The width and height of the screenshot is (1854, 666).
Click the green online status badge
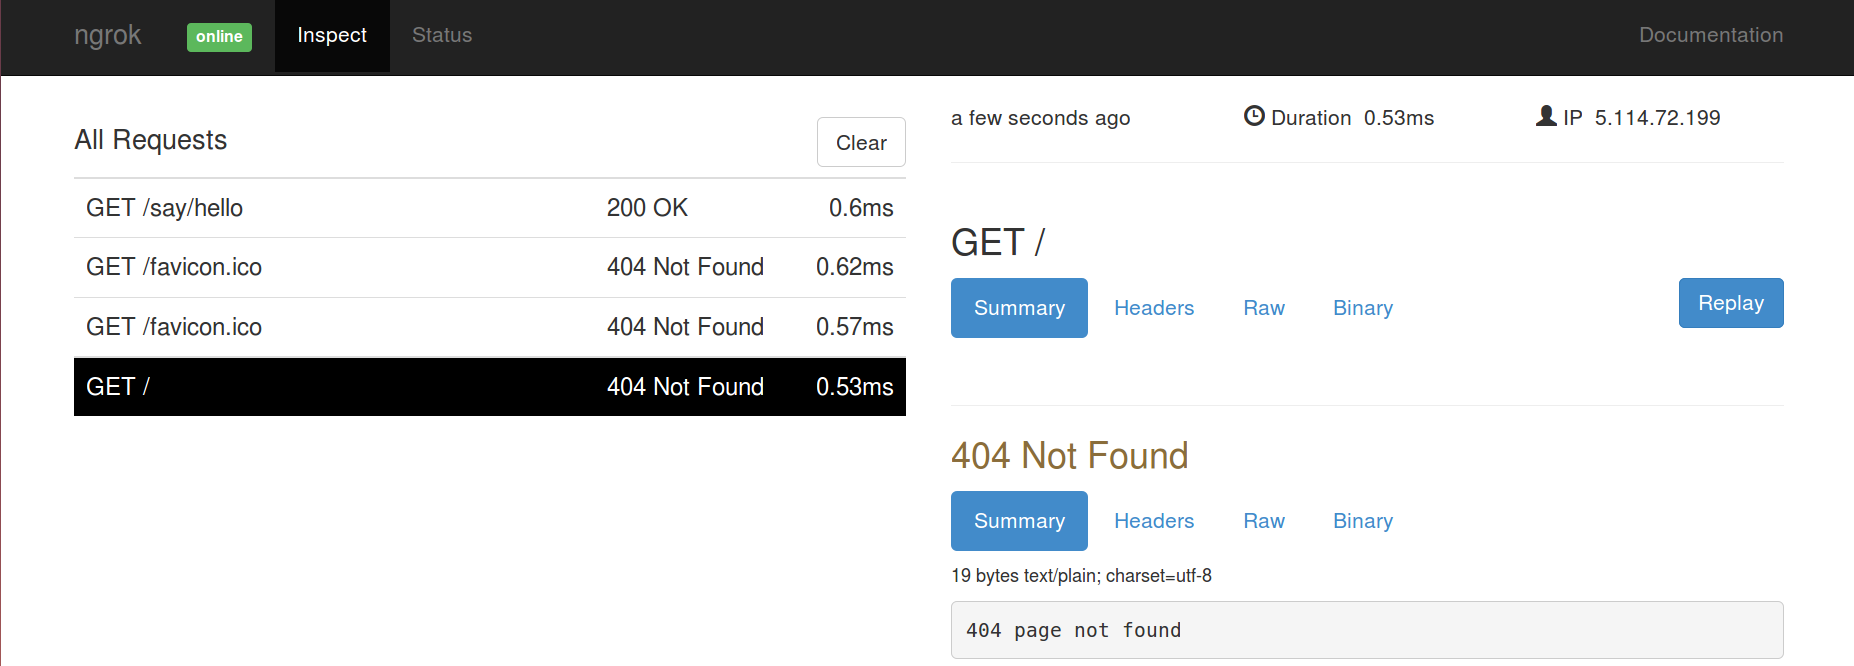219,37
